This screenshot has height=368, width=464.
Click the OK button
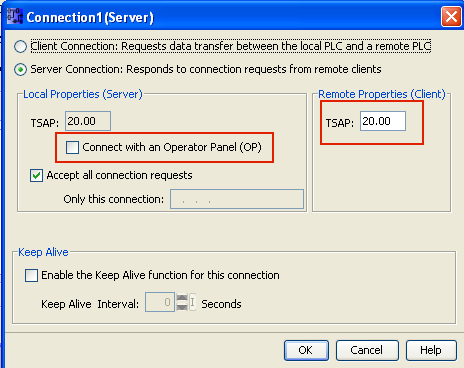(x=306, y=350)
